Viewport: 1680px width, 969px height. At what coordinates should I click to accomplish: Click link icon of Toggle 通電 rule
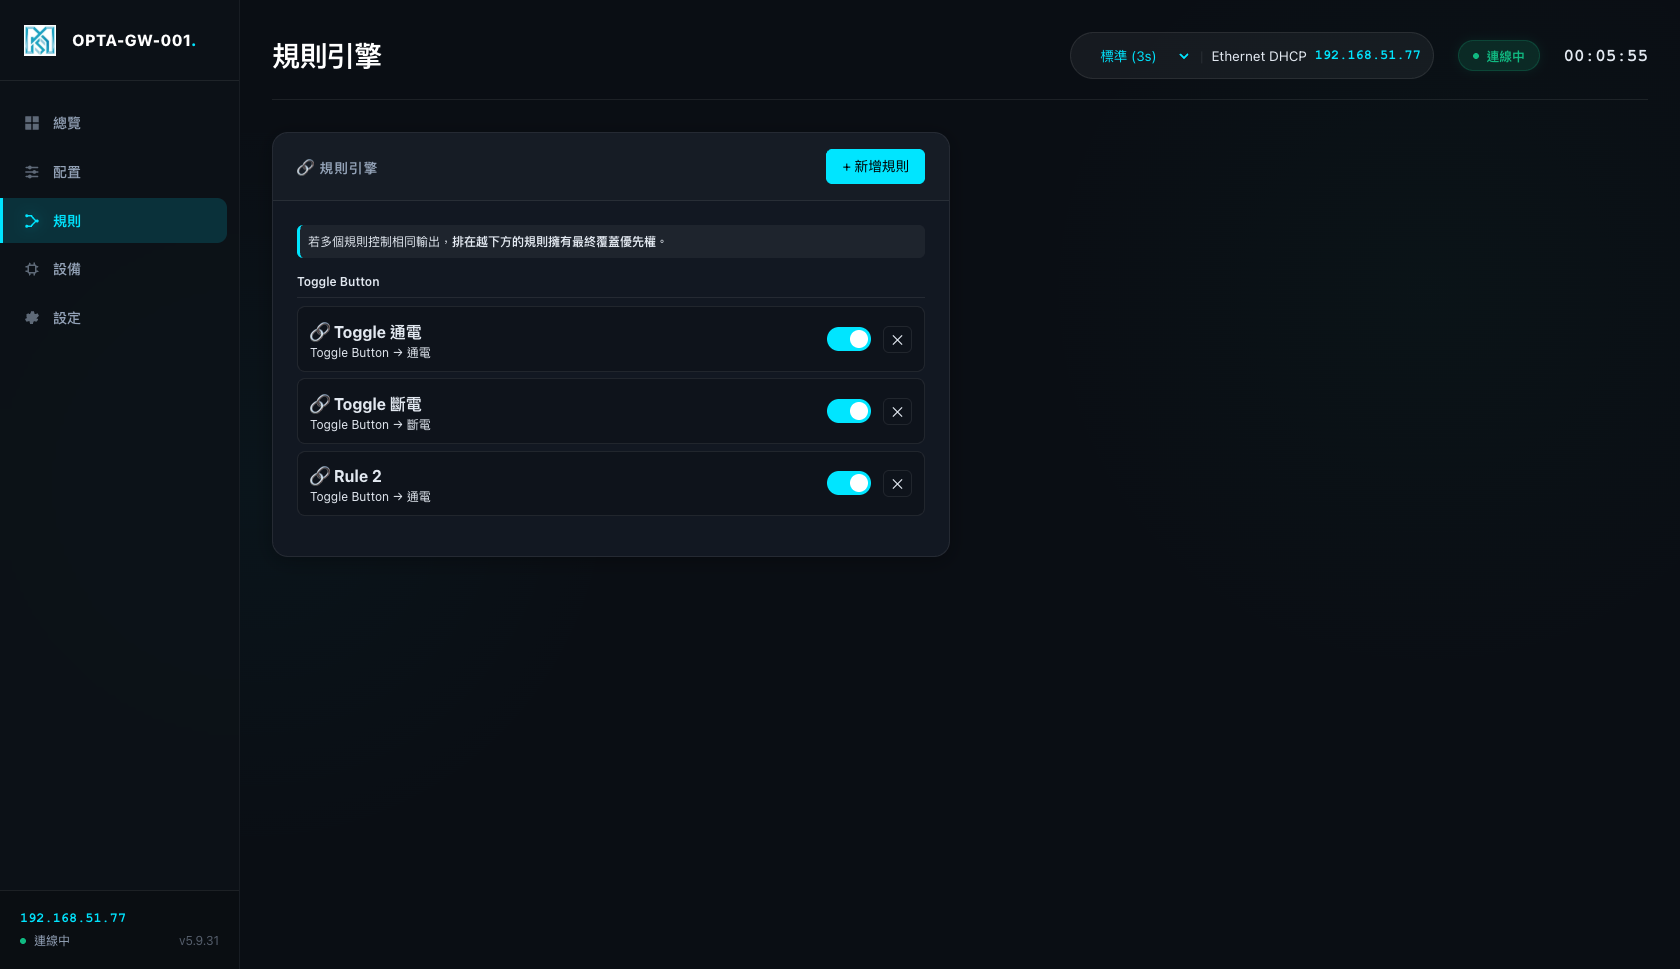click(320, 332)
